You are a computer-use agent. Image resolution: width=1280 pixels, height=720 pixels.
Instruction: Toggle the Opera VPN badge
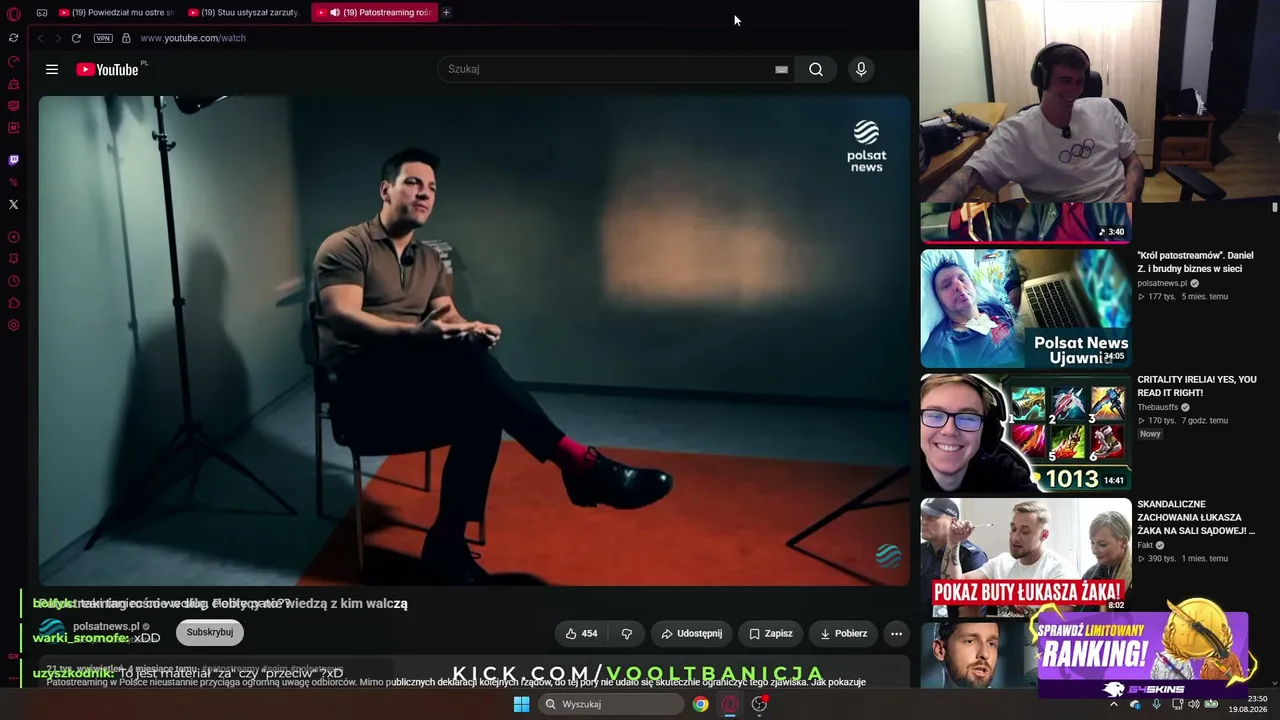click(x=103, y=38)
